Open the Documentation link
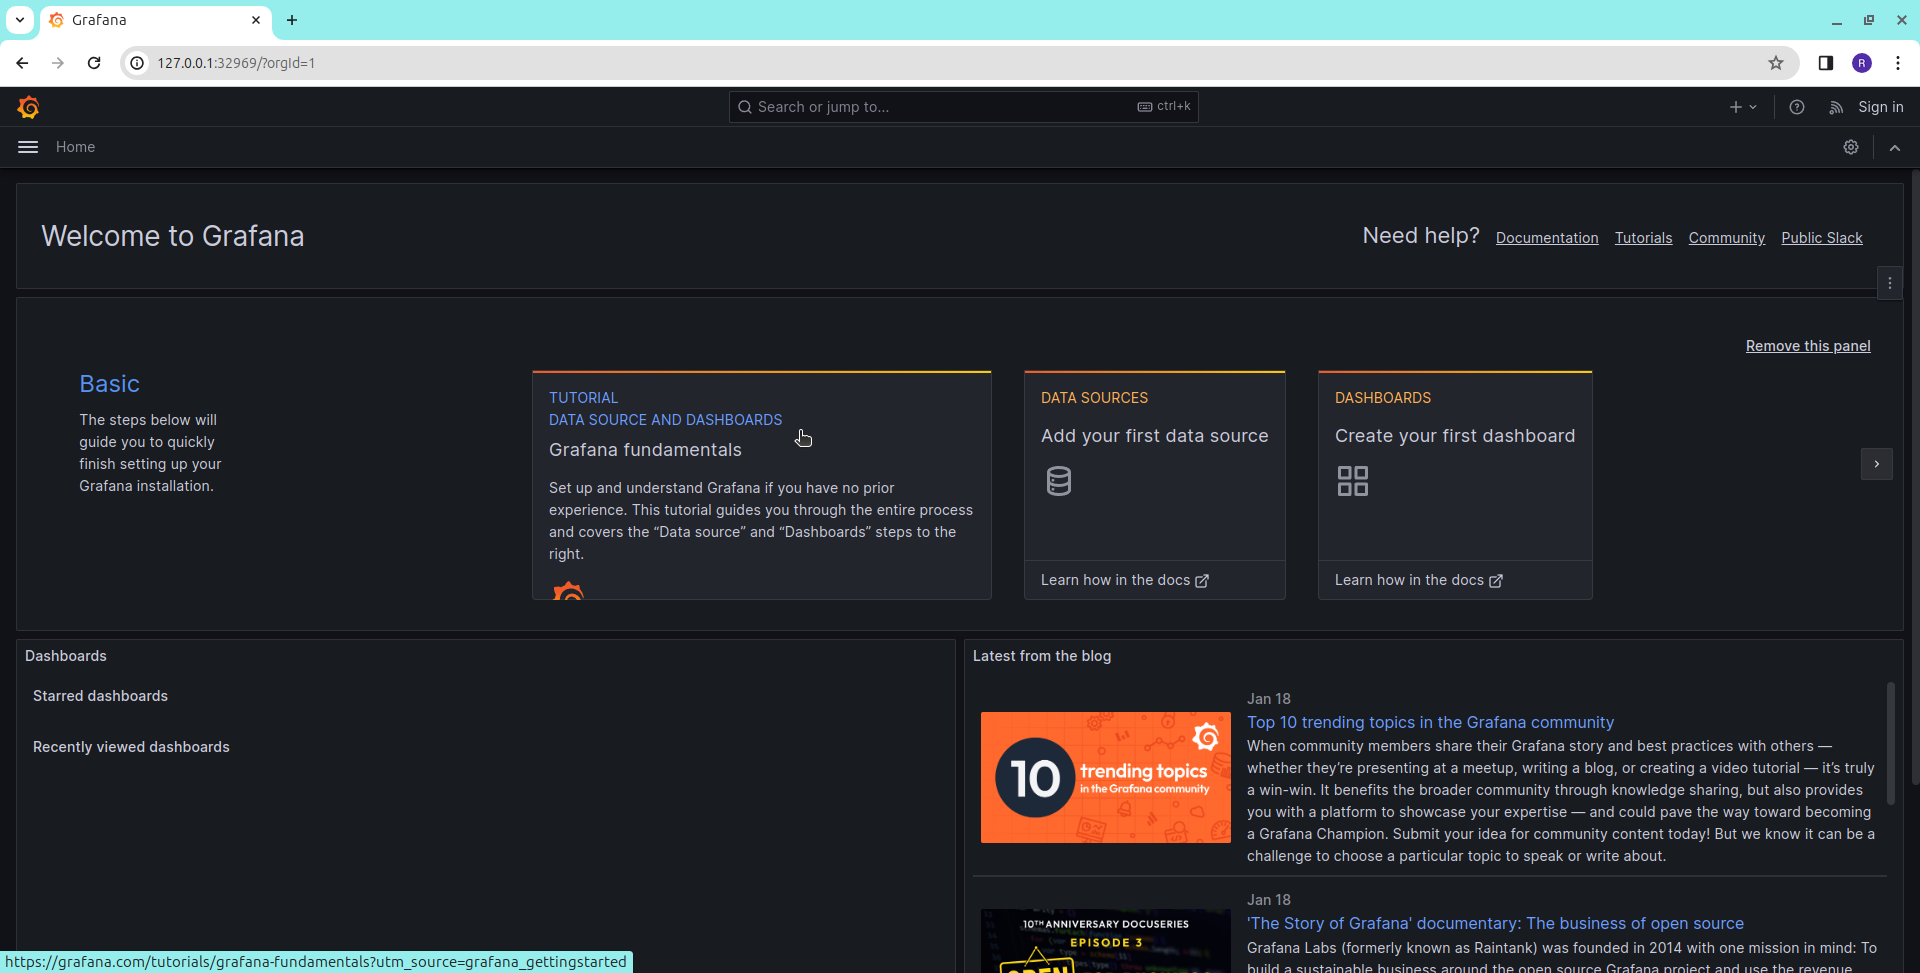The image size is (1920, 973). point(1547,238)
